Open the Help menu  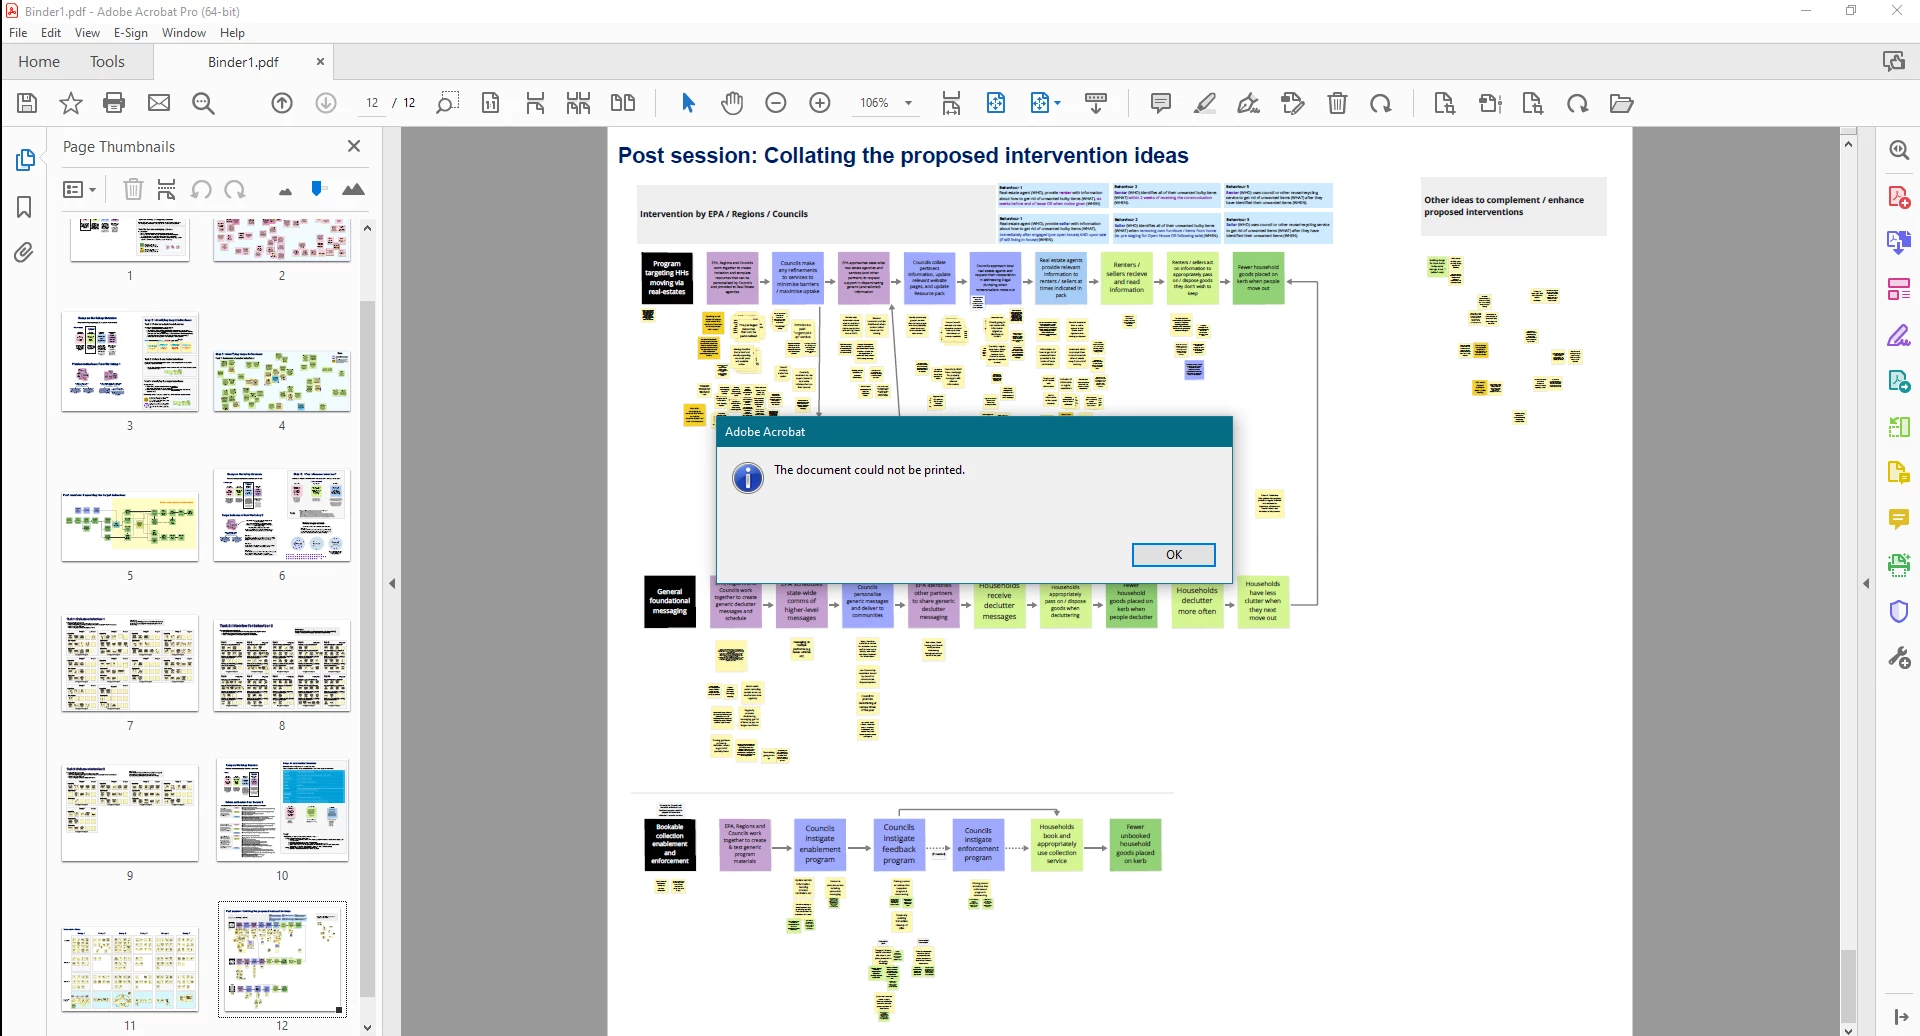(x=232, y=33)
